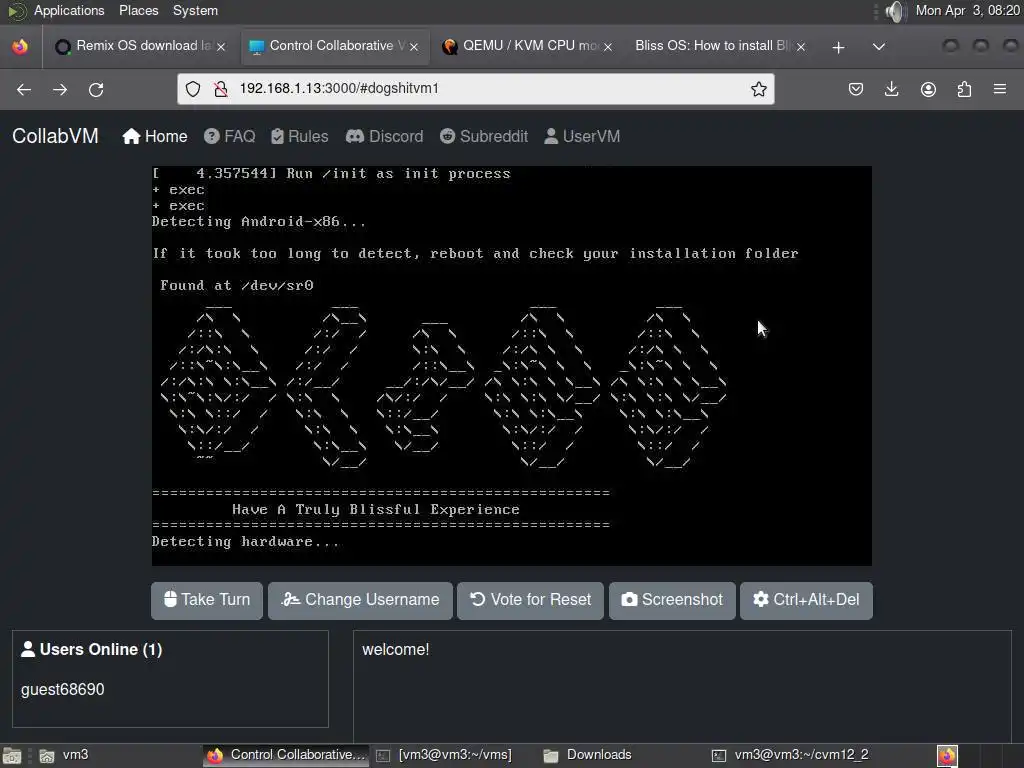Click the Users Online (1) heading
This screenshot has height=768, width=1024.
click(x=91, y=649)
